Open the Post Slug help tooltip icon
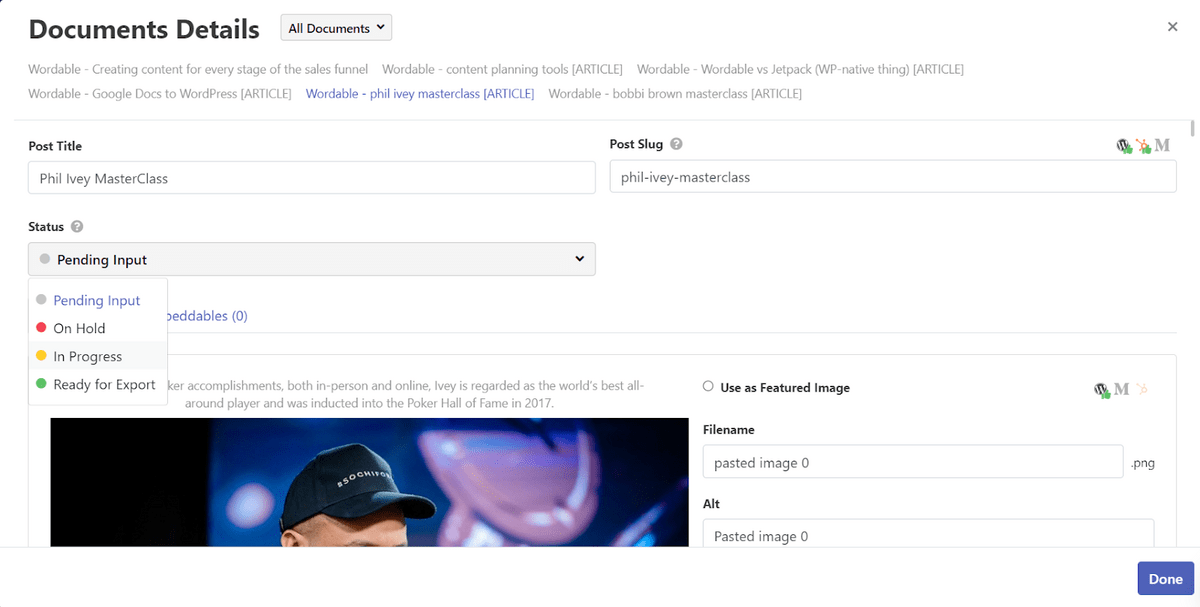1200x607 pixels. [x=676, y=144]
